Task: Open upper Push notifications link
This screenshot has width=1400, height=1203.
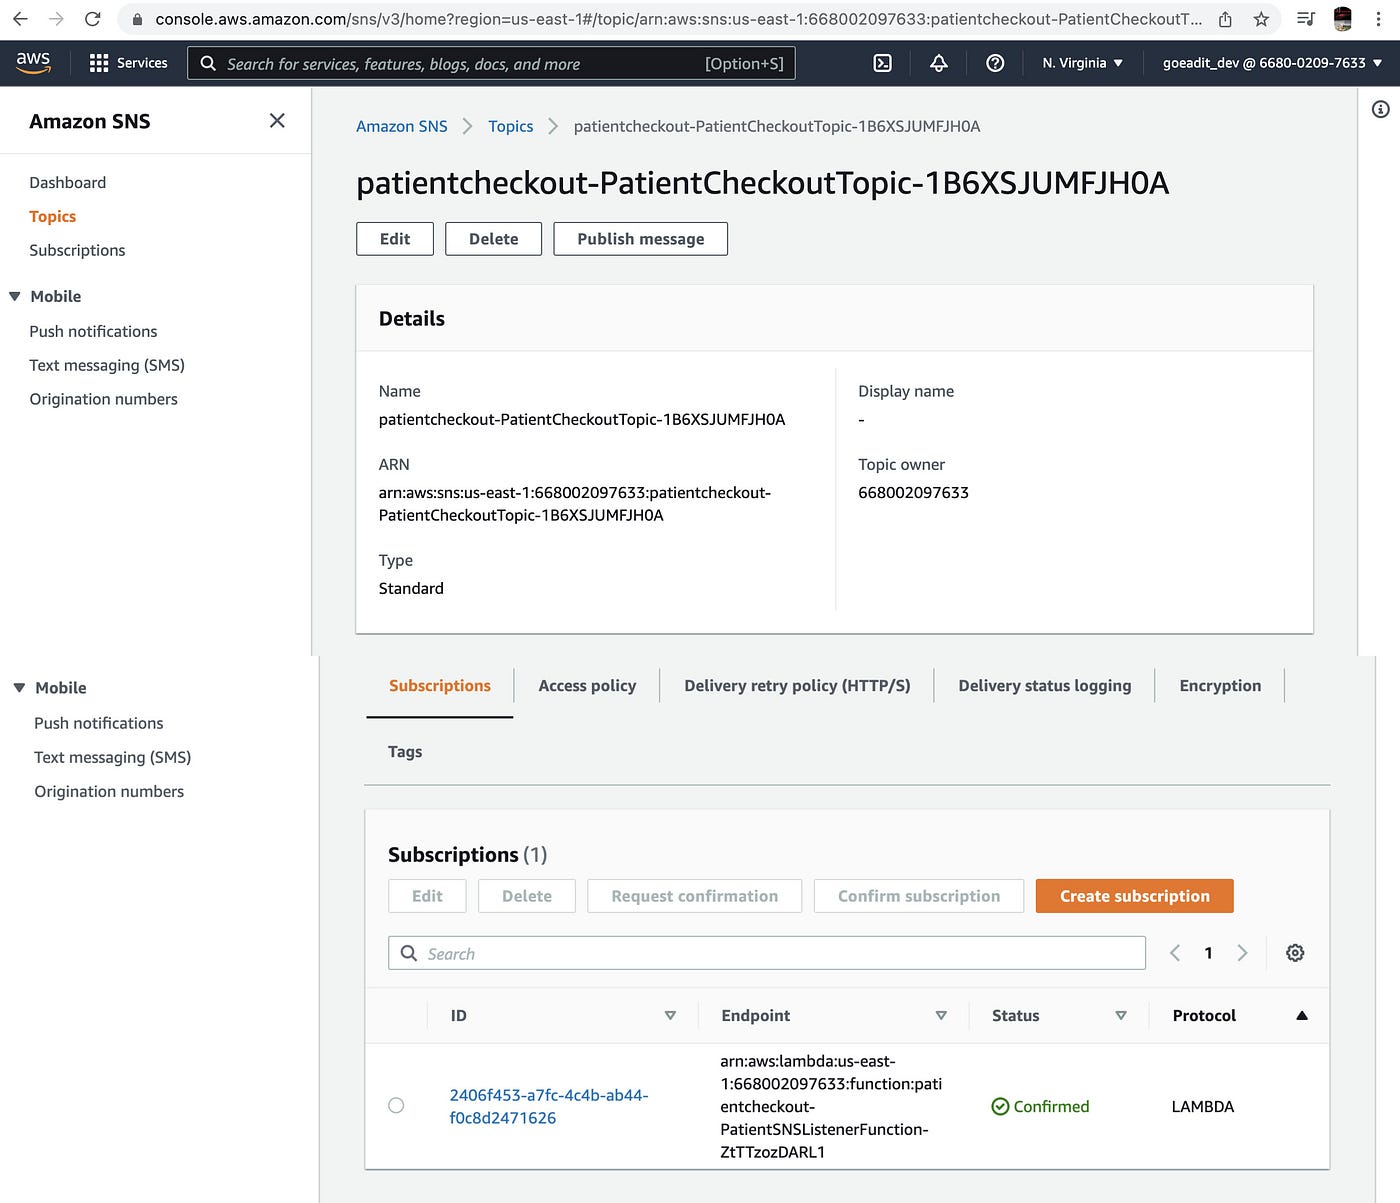Action: click(93, 331)
